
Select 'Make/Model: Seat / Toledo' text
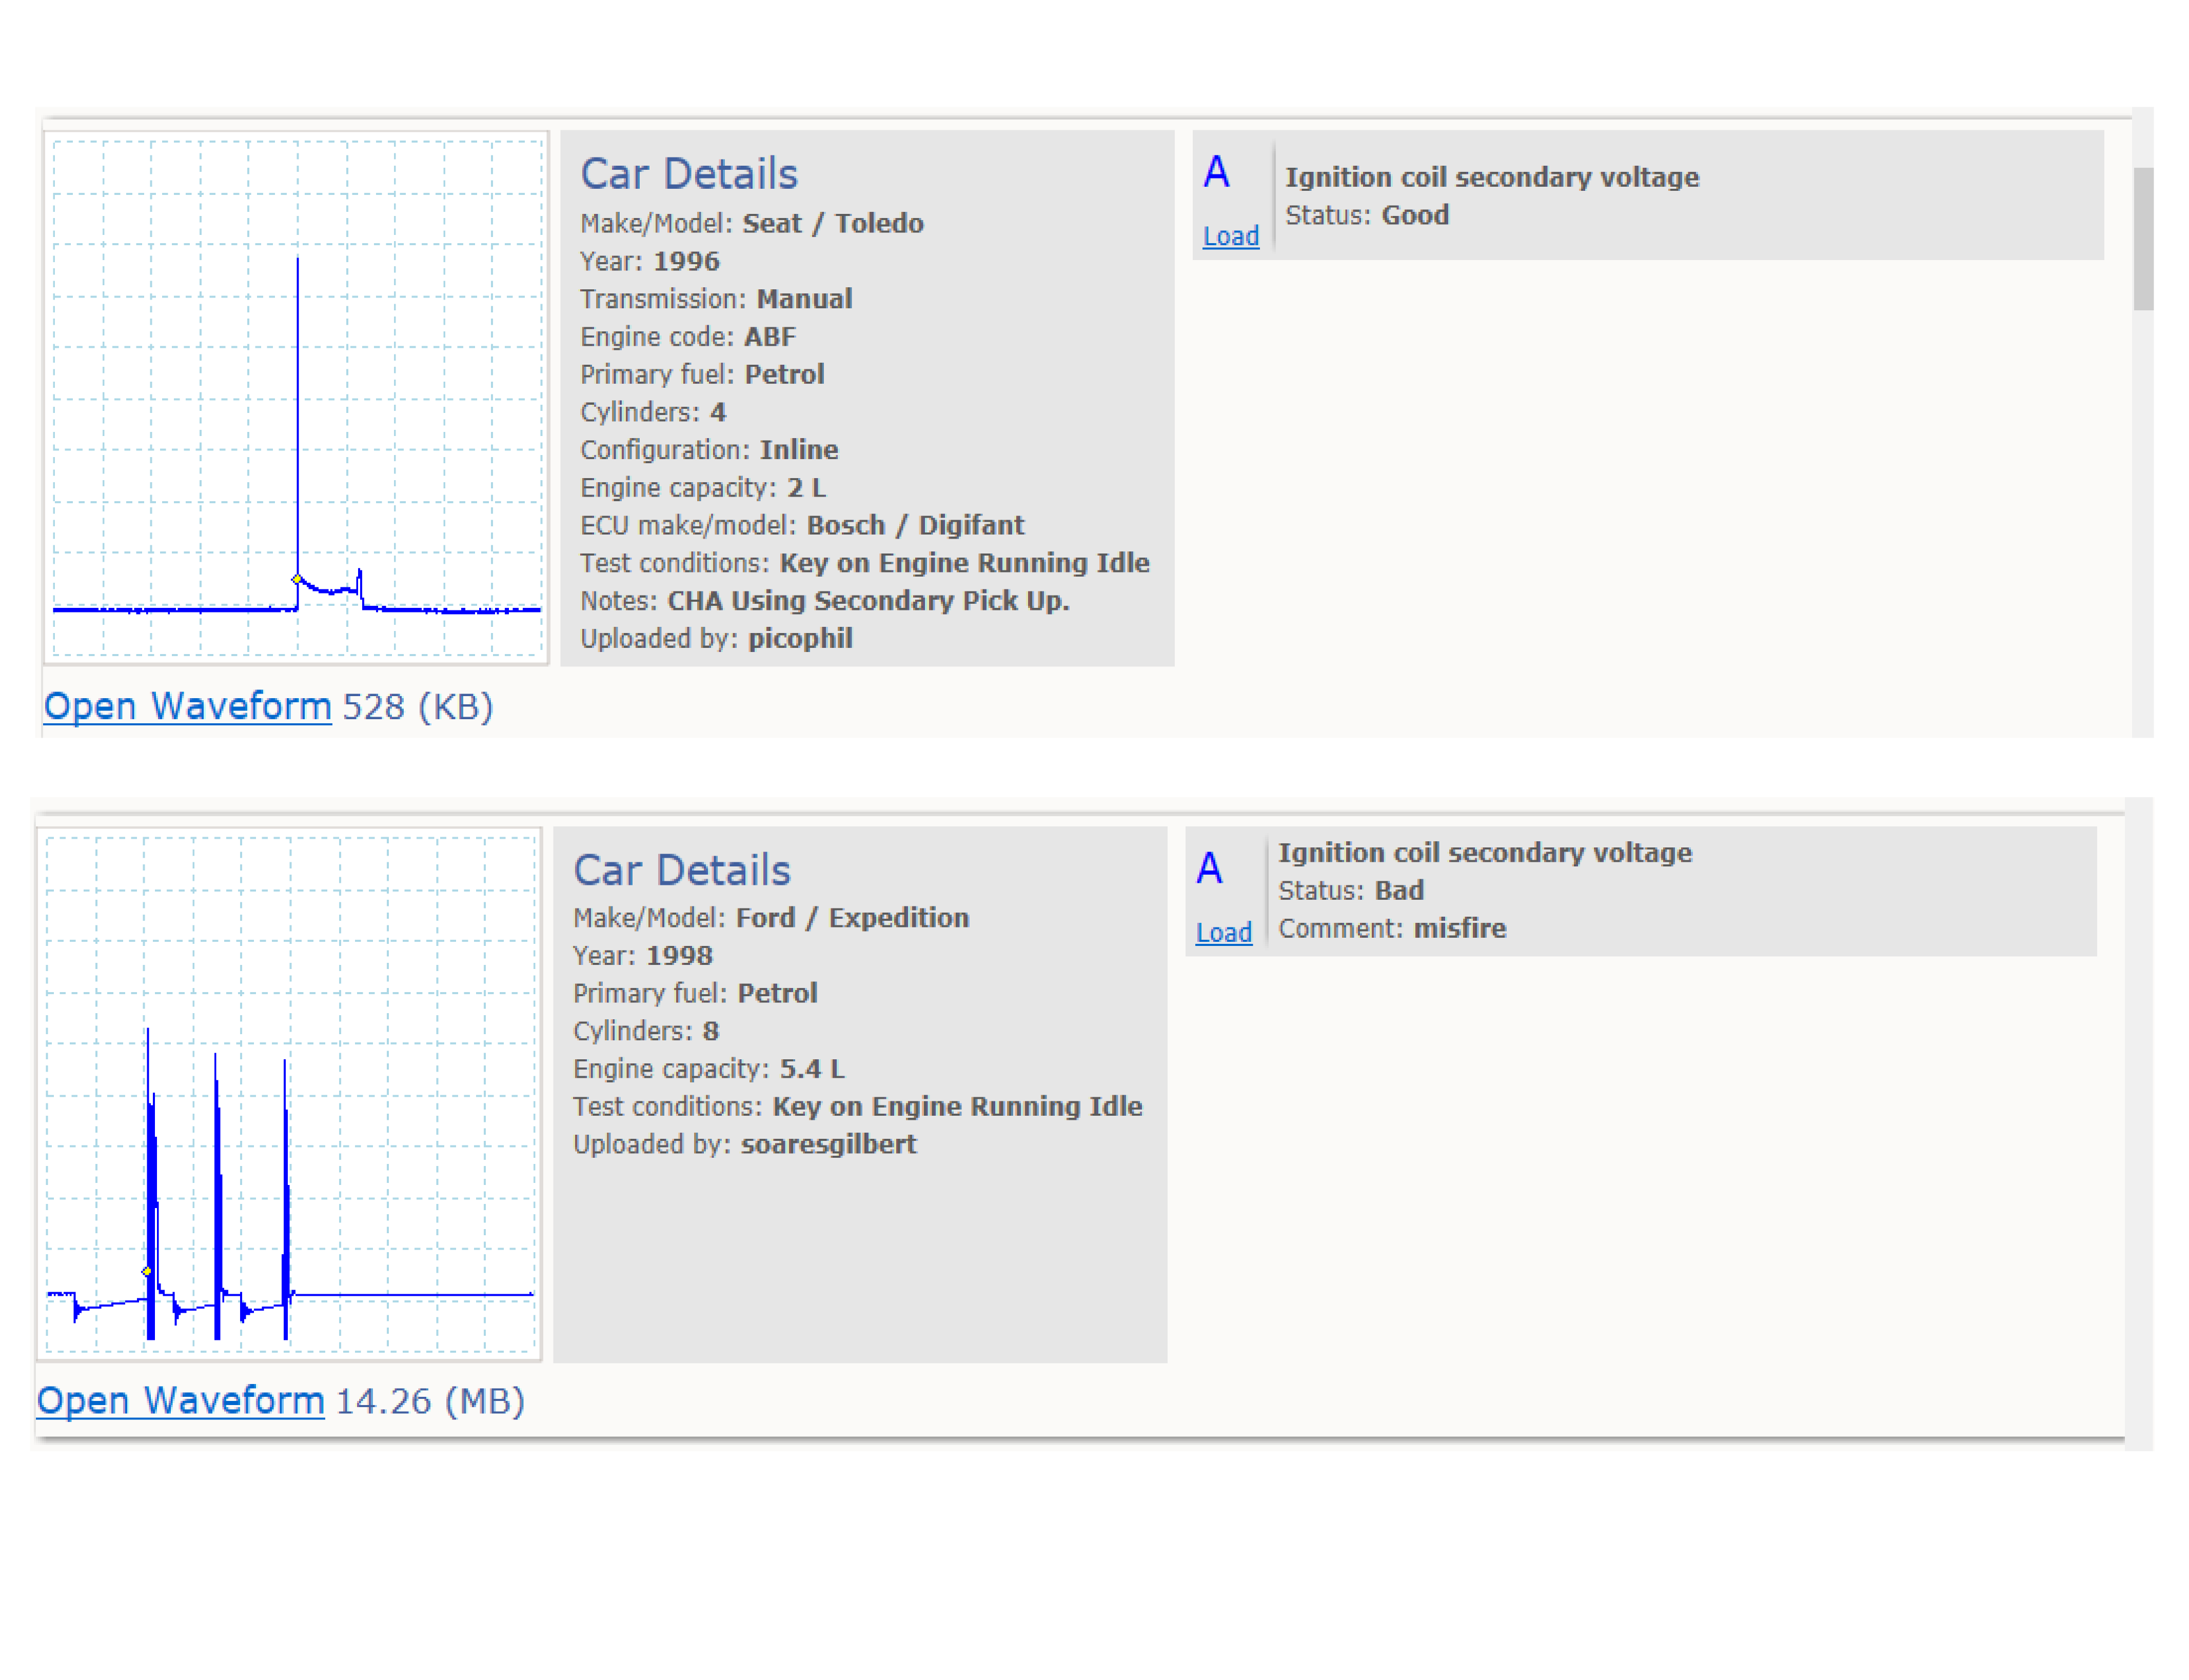[751, 223]
